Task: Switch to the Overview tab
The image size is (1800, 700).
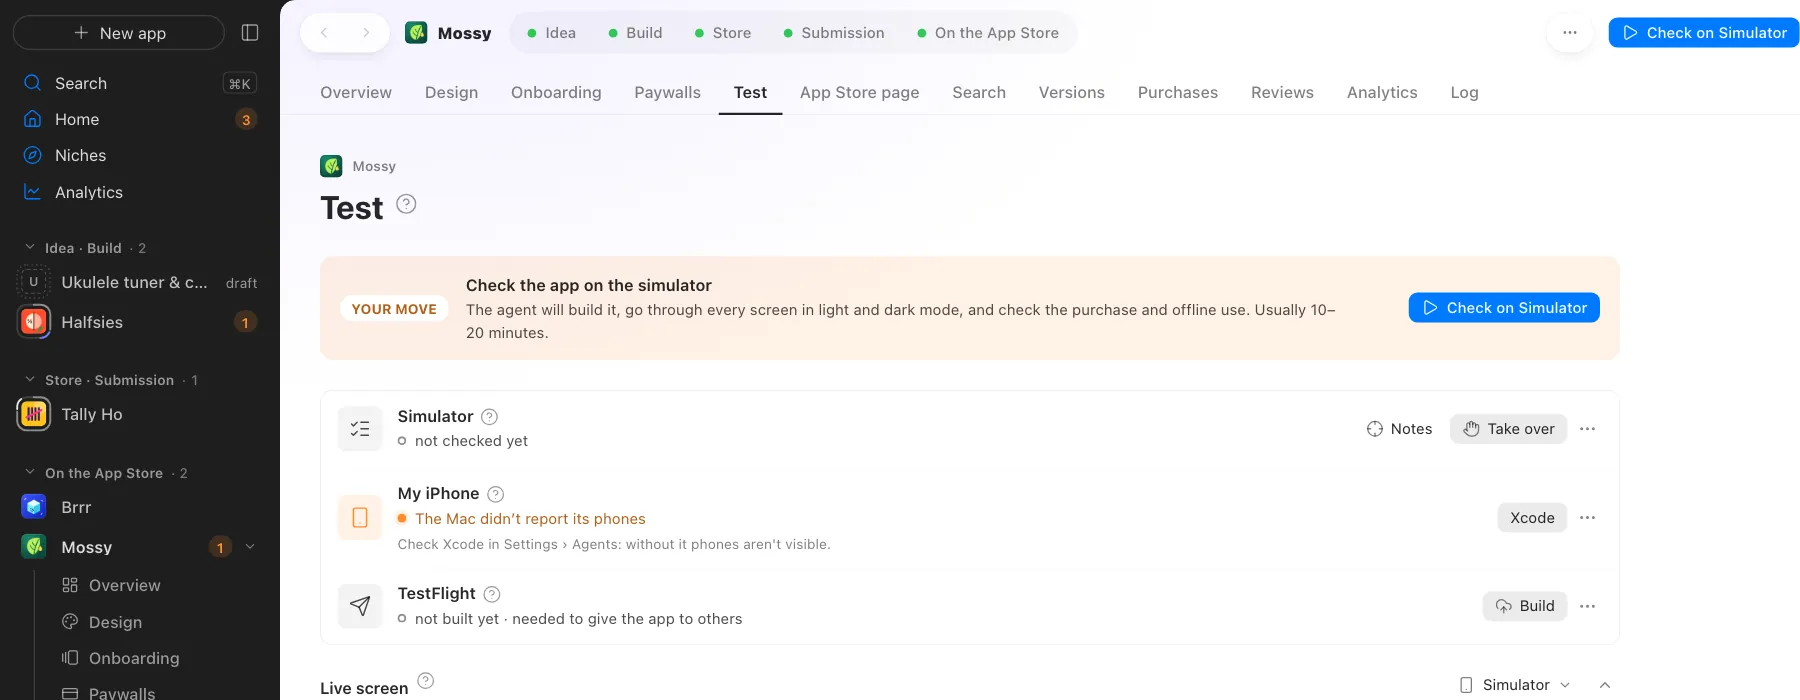Action: 356,92
